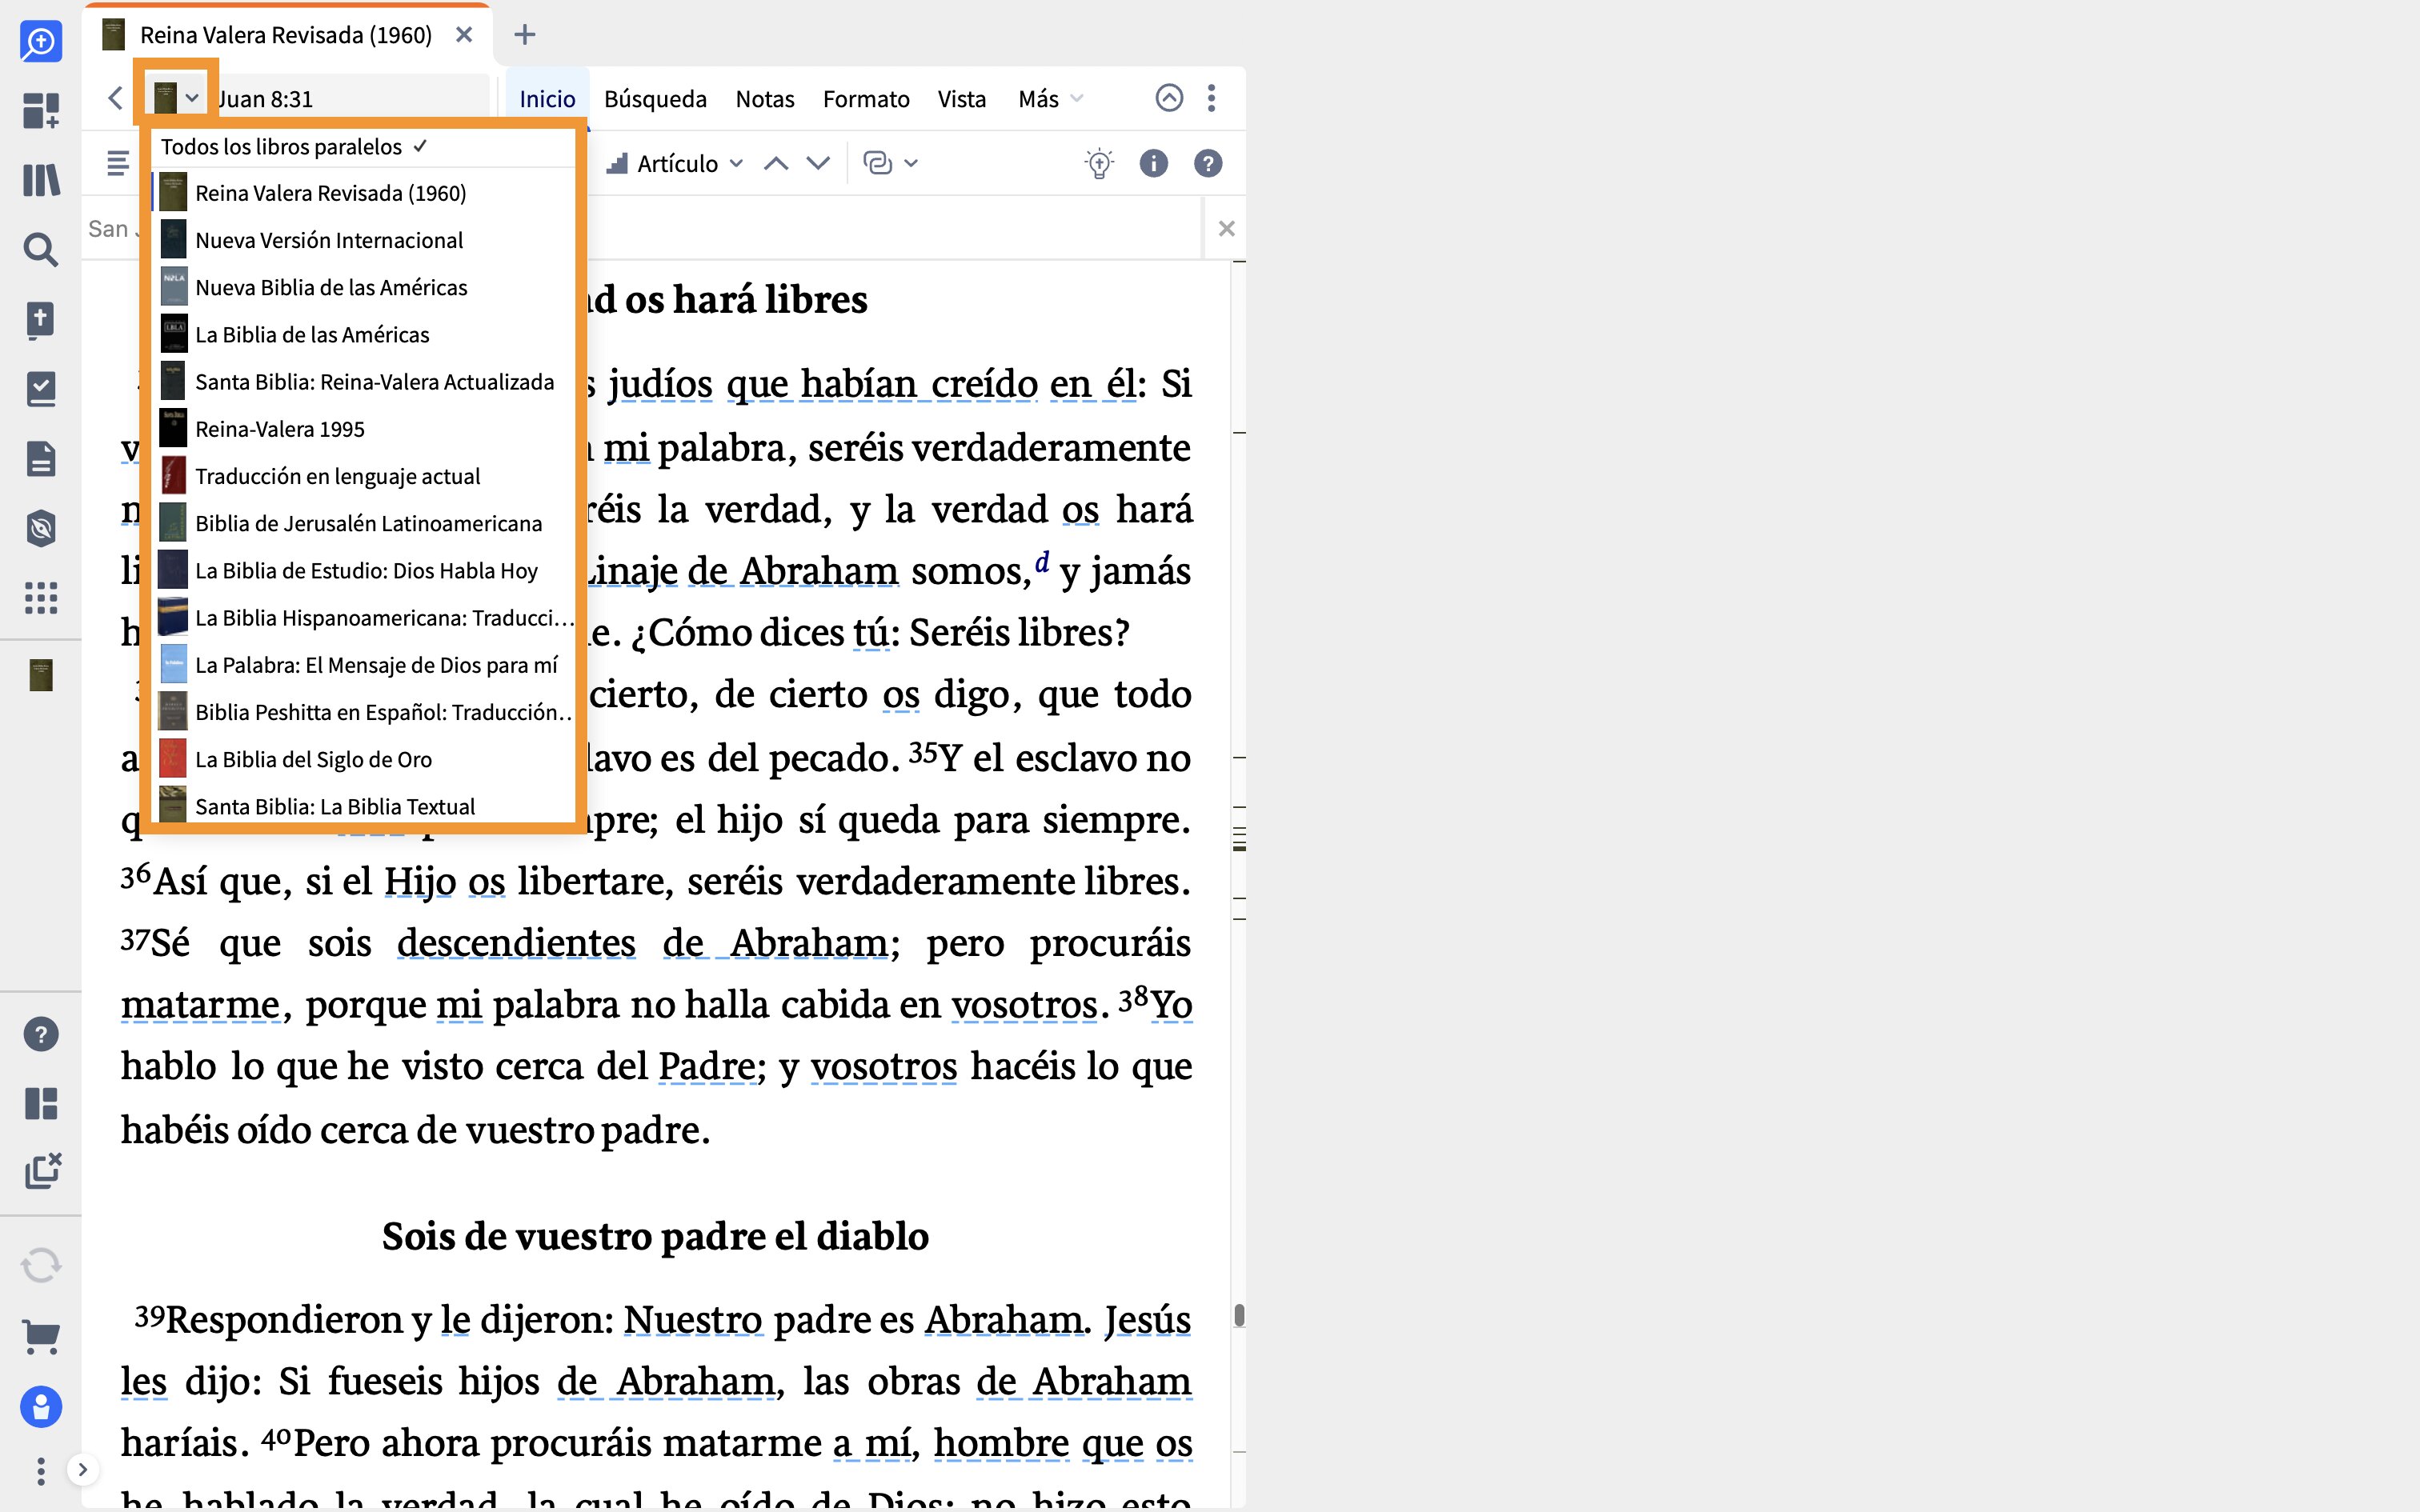
Task: Click the lightbulb insights icon
Action: 1099,164
